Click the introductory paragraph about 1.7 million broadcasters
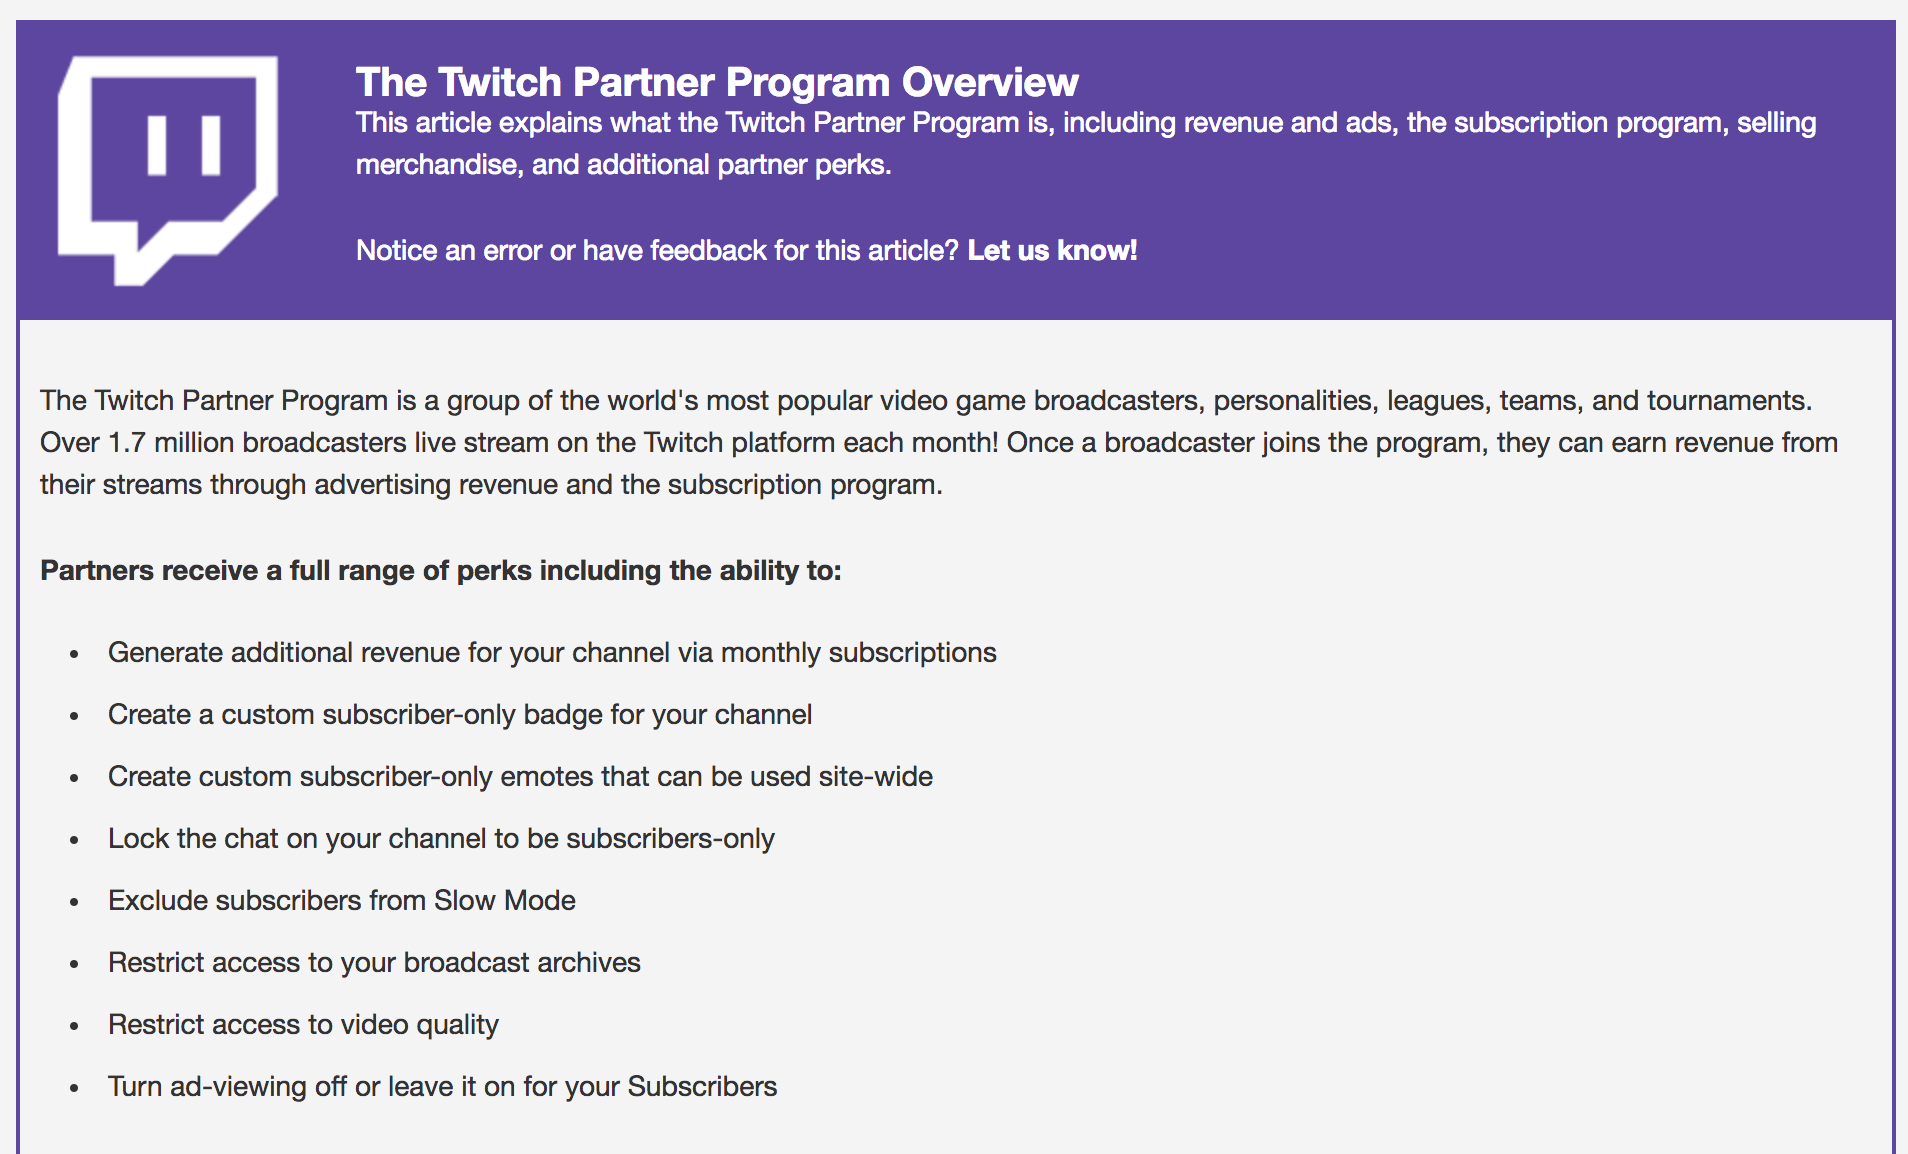The width and height of the screenshot is (1908, 1154). (939, 442)
